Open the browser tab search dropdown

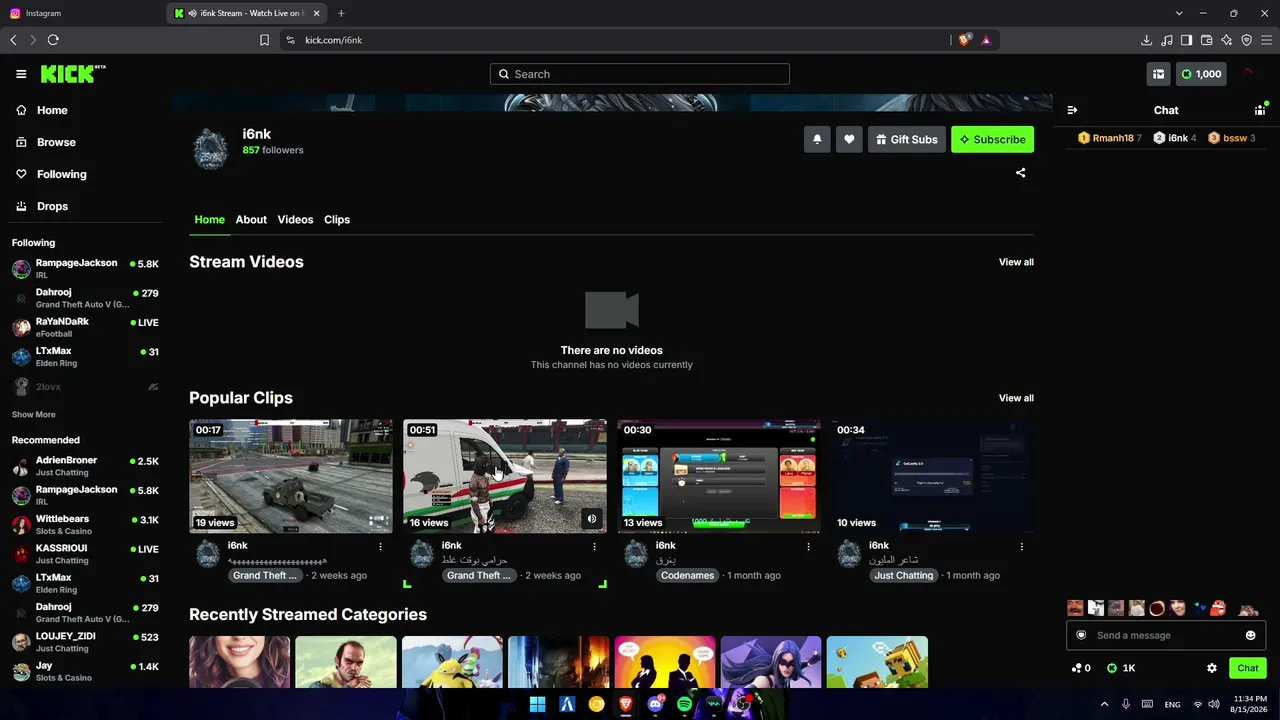pos(1179,13)
